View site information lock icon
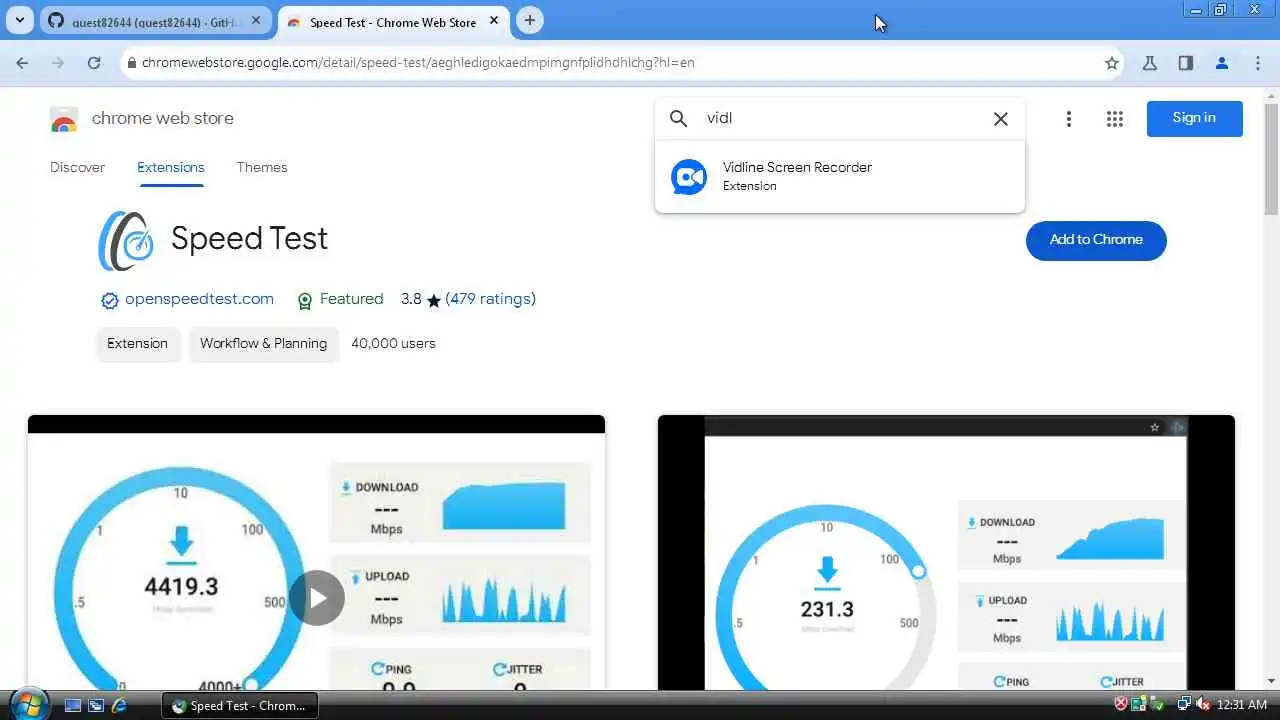 coord(131,63)
